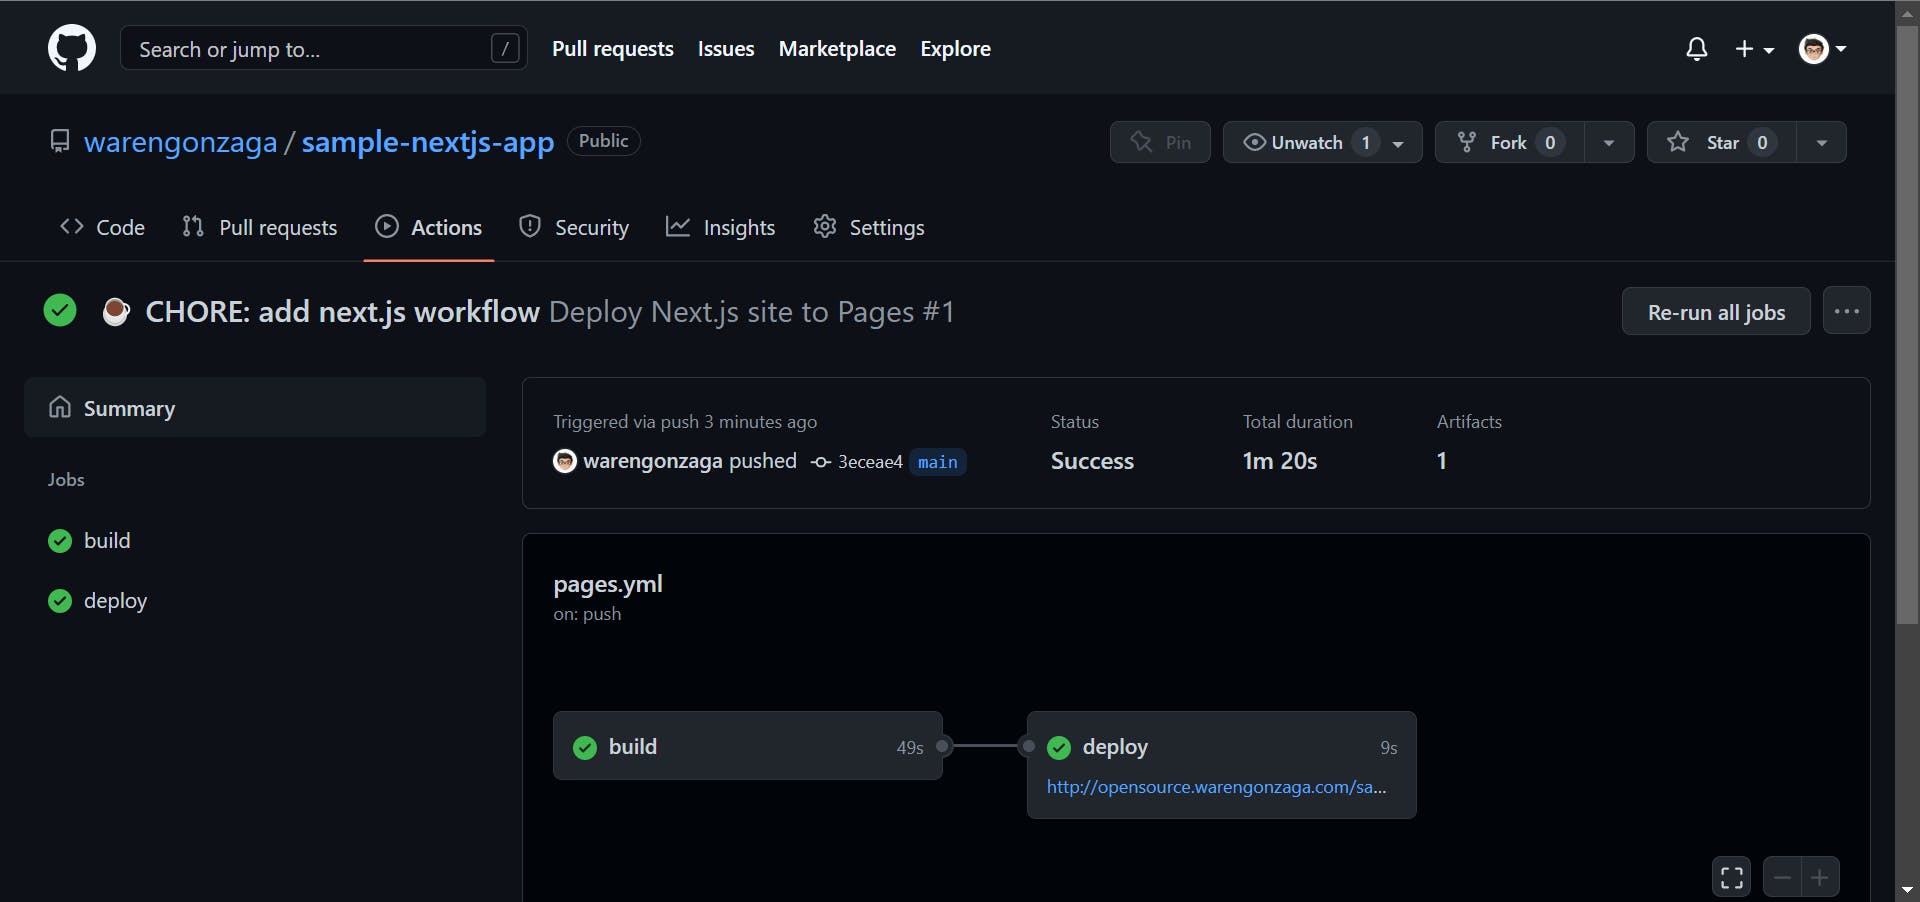Open Explore page
The height and width of the screenshot is (902, 1920).
(955, 48)
